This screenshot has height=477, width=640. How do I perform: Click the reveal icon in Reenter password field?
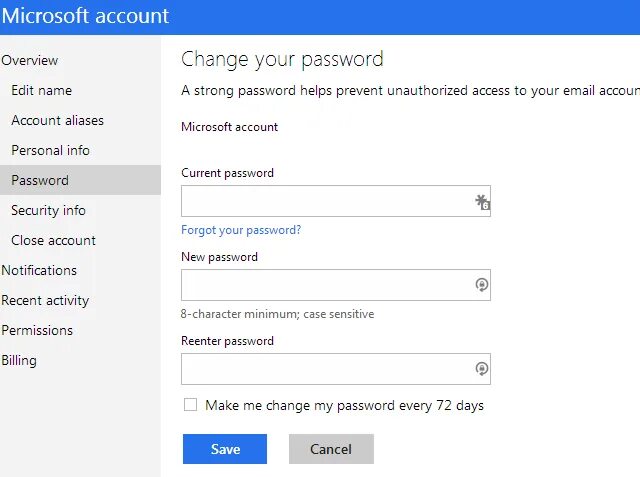click(482, 369)
